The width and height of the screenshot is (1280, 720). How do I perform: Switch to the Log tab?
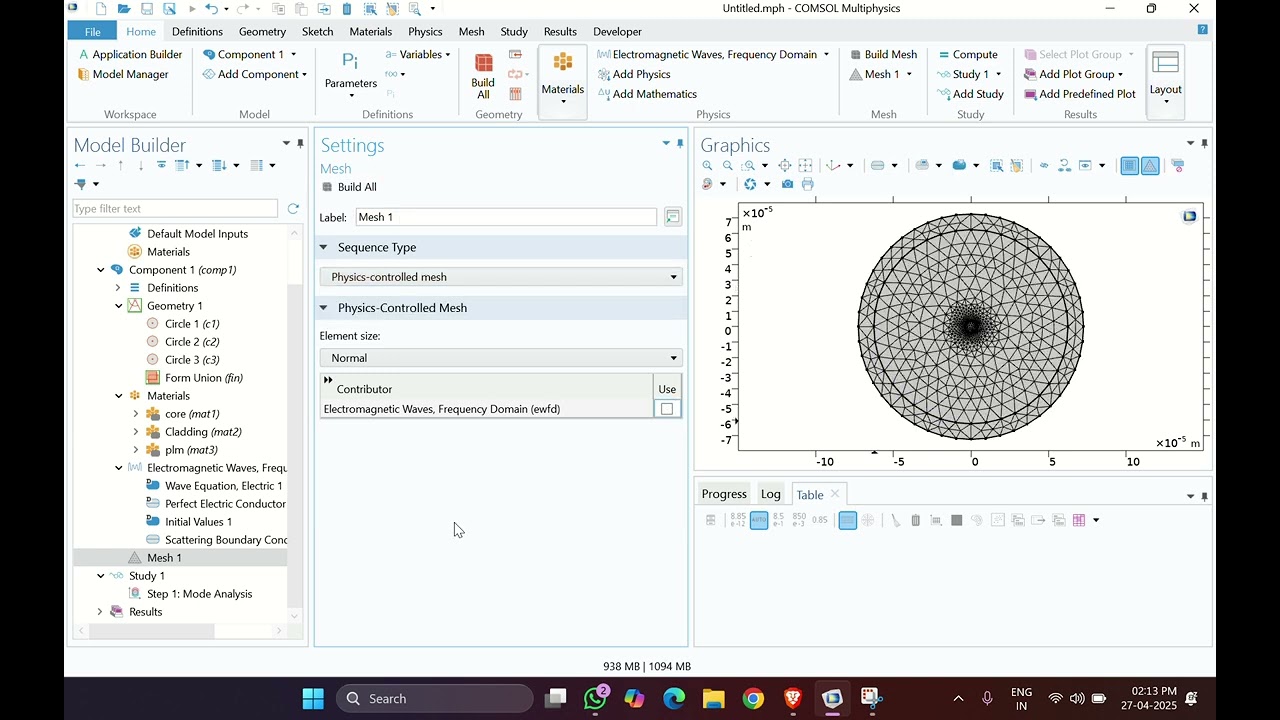click(770, 494)
